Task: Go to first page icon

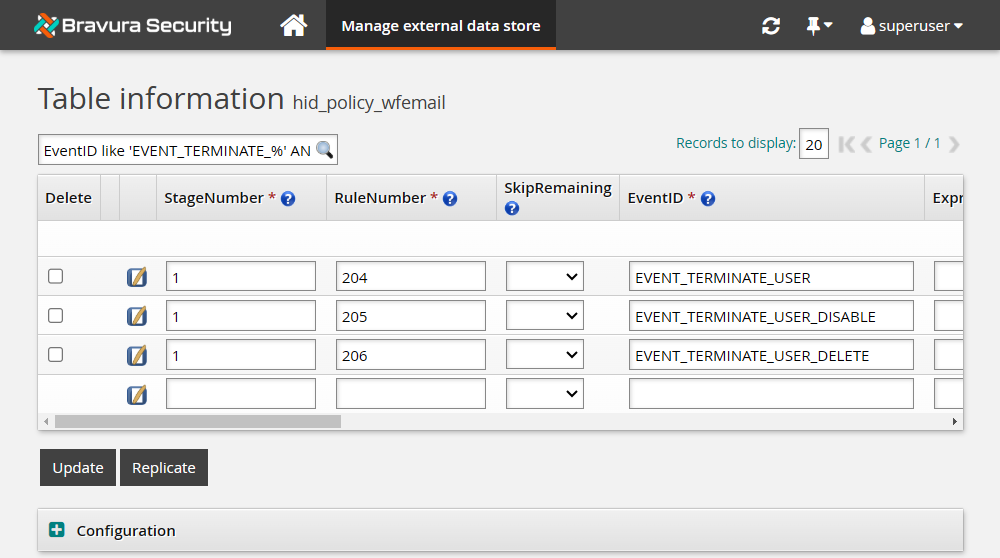Action: click(x=846, y=144)
